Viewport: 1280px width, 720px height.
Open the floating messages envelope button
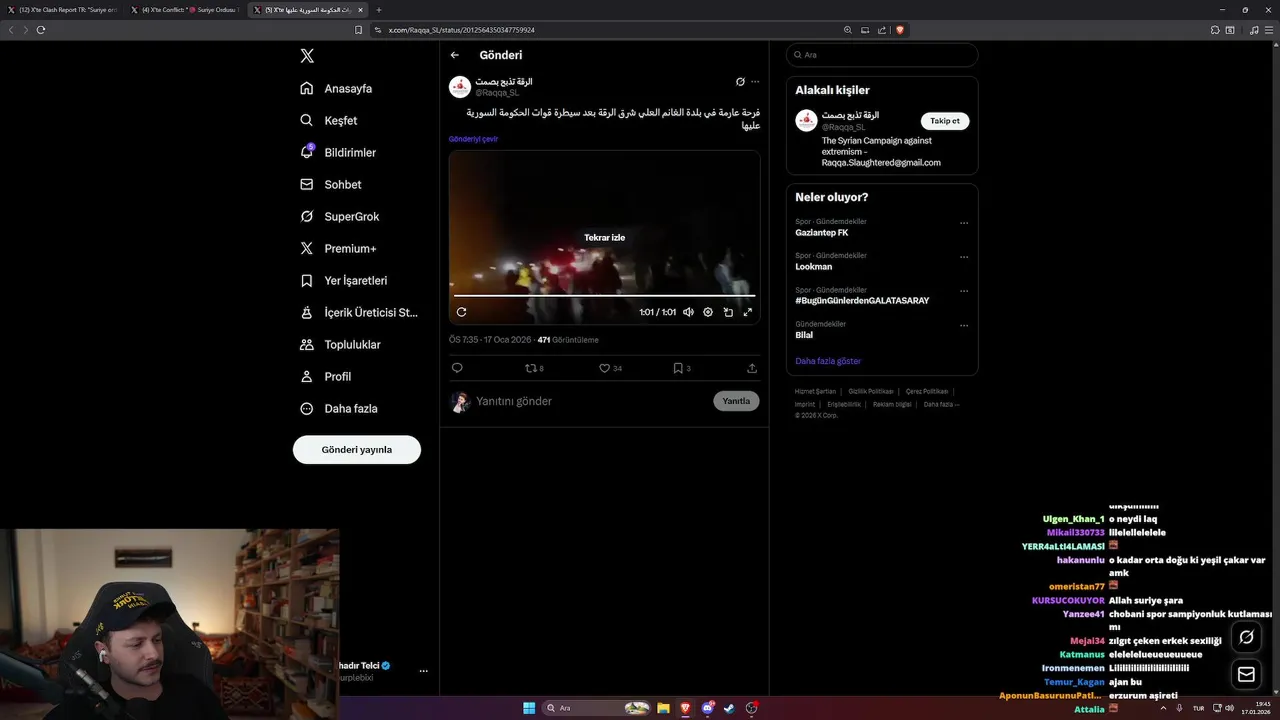pos(1246,675)
